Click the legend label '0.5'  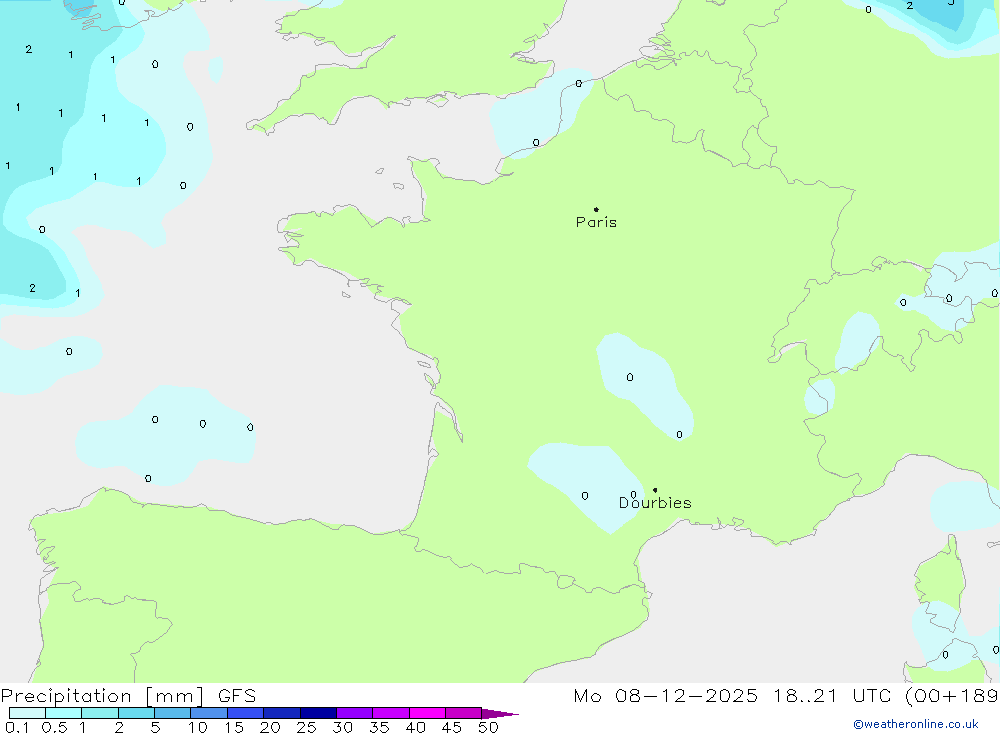click(54, 727)
